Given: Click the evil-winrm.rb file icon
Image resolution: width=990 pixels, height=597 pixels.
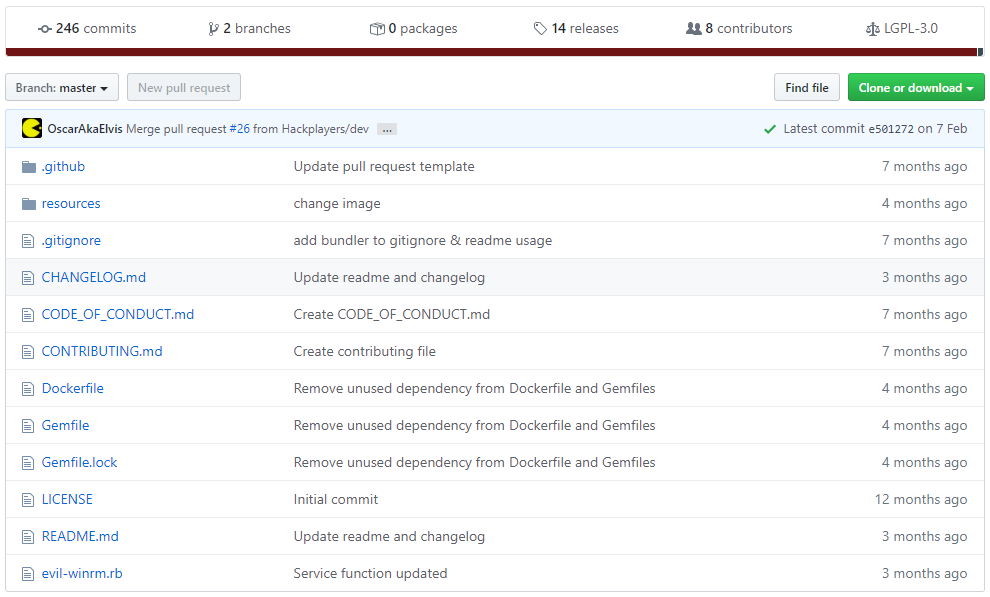Looking at the screenshot, I should coord(28,574).
